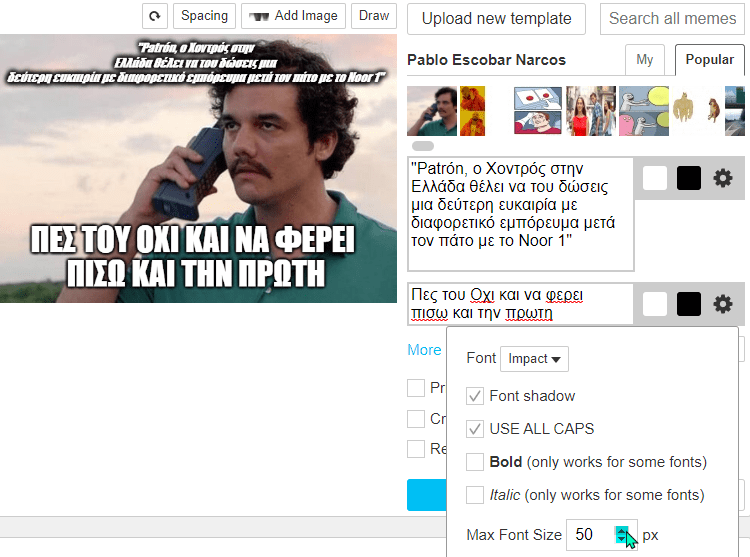Image resolution: width=750 pixels, height=557 pixels.
Task: Click the top caption on the meme image
Action: click(x=196, y=63)
